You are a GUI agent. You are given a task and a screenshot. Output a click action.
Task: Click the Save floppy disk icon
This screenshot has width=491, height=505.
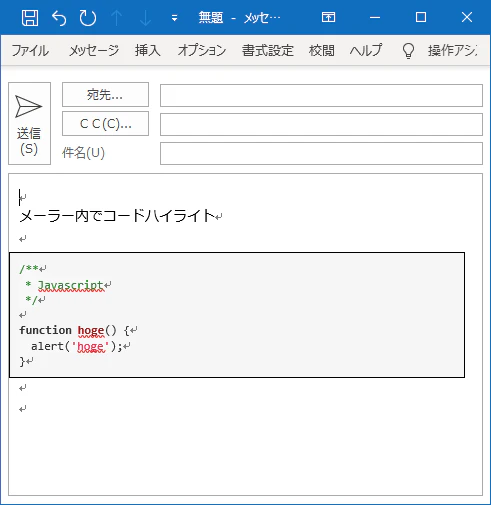[x=30, y=18]
